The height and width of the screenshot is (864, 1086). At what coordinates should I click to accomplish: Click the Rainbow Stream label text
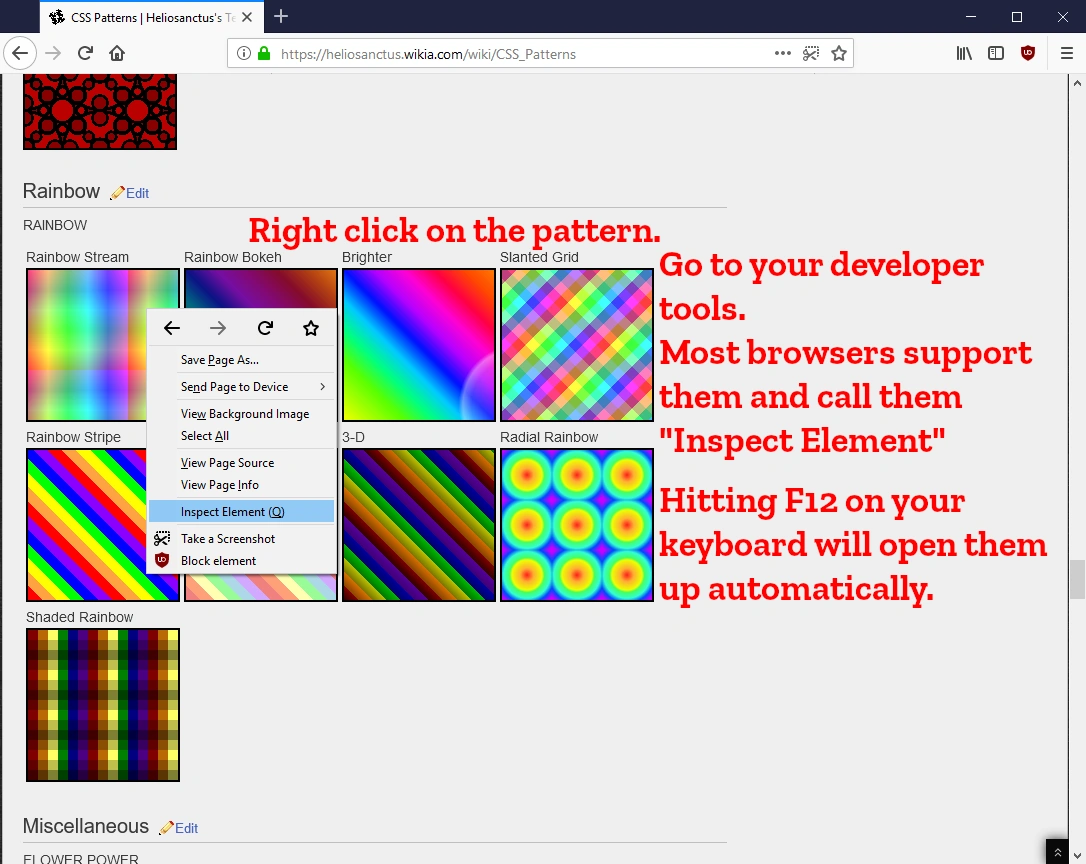pos(78,257)
